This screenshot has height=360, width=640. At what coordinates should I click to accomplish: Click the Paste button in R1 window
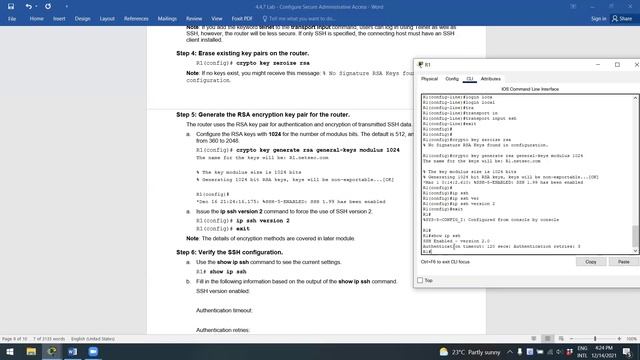[x=624, y=262]
